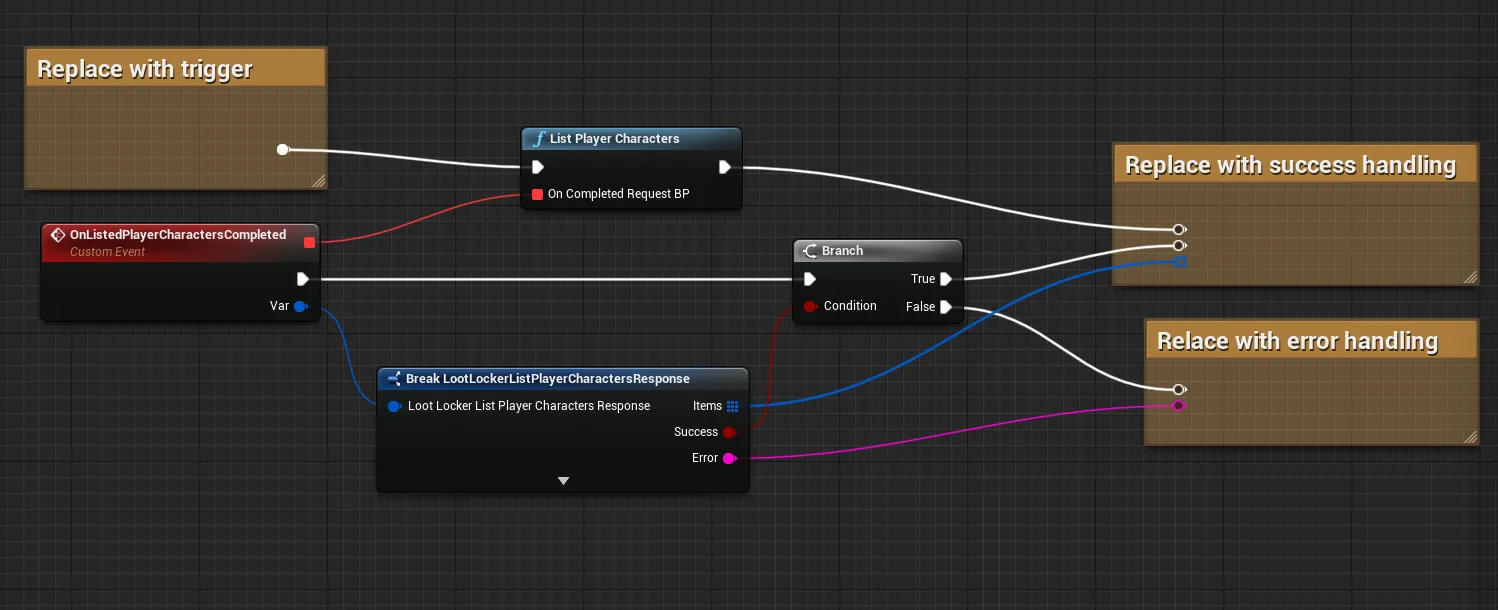Click the resize grip of Replace with trigger comment
Screen dimensions: 1498x610
[318, 181]
